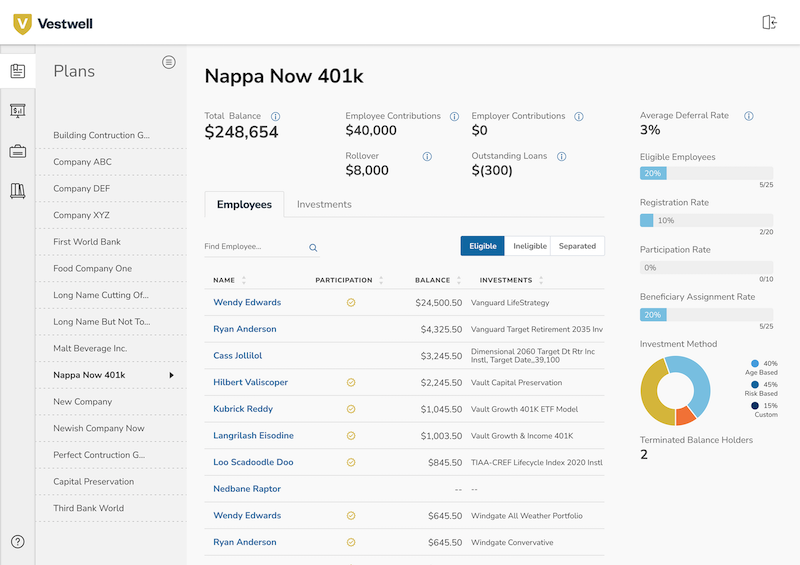Select Long Name Cutting Of... plan
This screenshot has width=800, height=565.
pyautogui.click(x=111, y=295)
